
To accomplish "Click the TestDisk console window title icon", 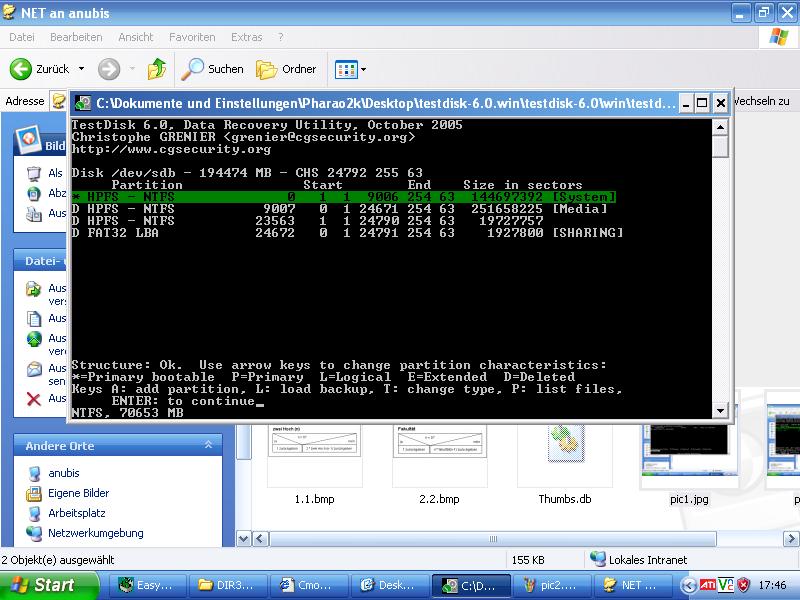I will tap(83, 103).
